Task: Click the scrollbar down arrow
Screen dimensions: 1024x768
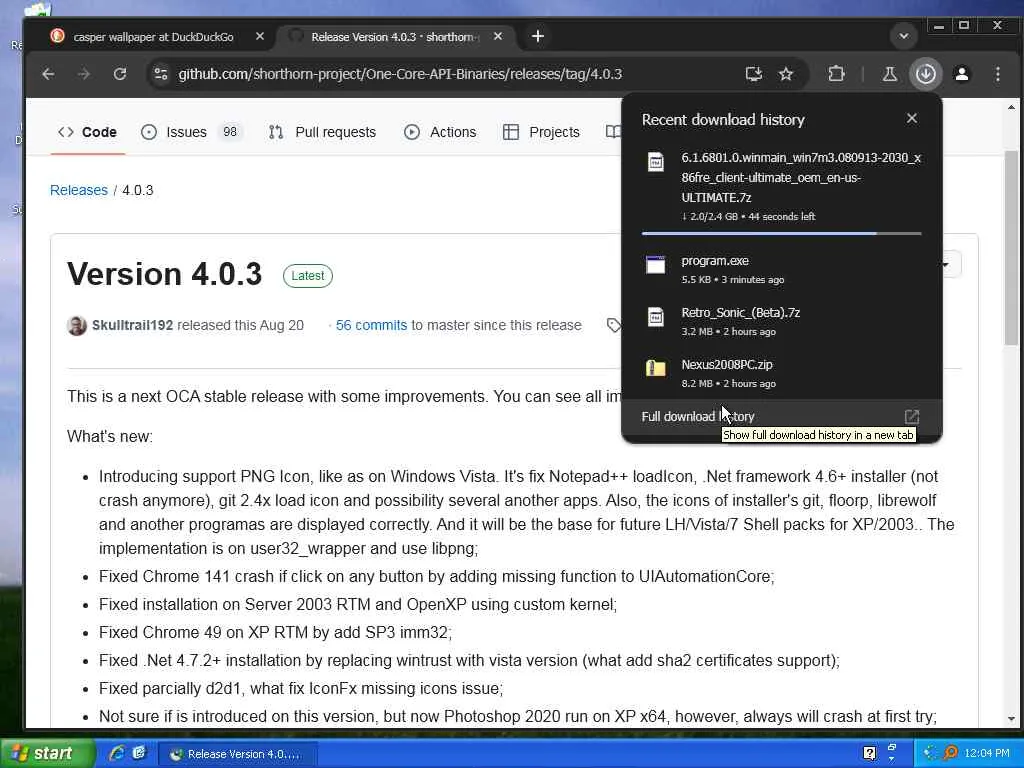Action: pyautogui.click(x=1011, y=718)
